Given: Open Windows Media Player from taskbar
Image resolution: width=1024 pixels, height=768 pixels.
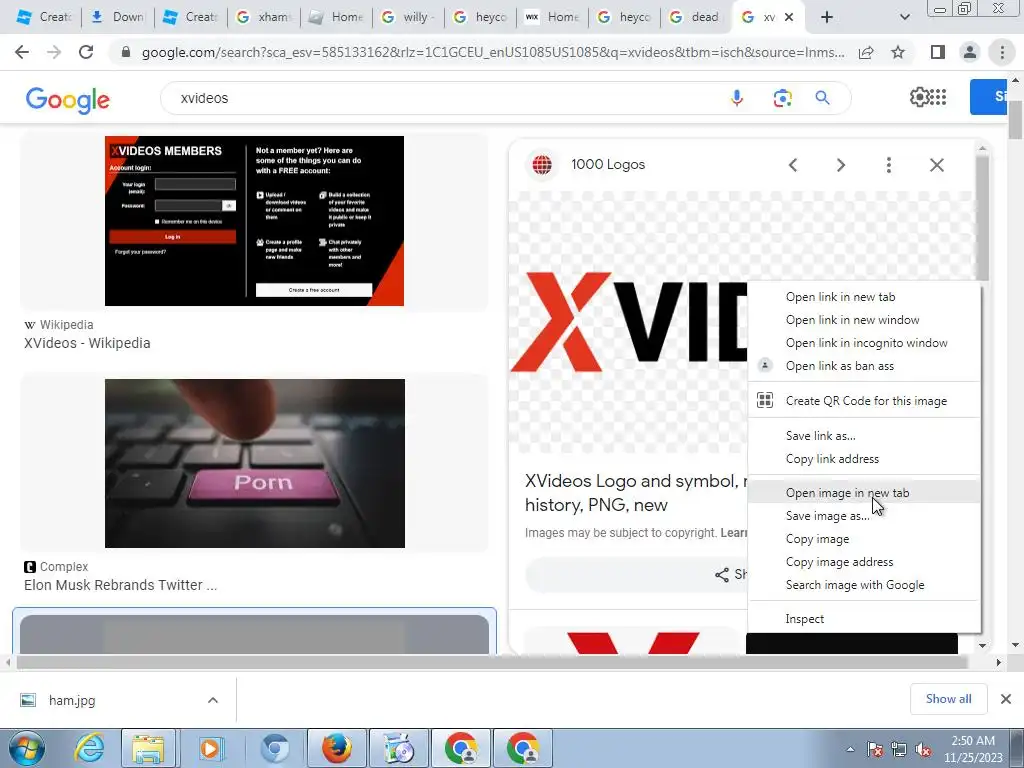Looking at the screenshot, I should (x=210, y=748).
